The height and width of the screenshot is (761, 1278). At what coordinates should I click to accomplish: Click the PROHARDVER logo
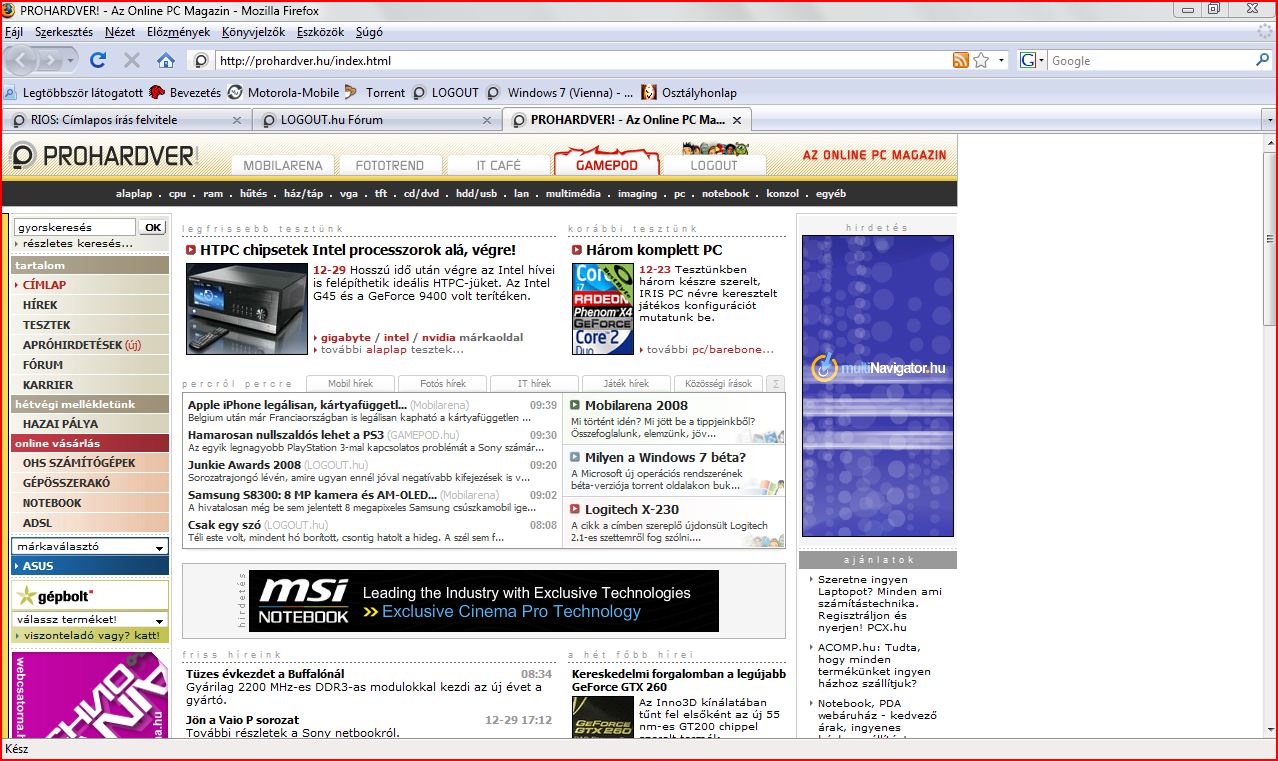point(104,156)
